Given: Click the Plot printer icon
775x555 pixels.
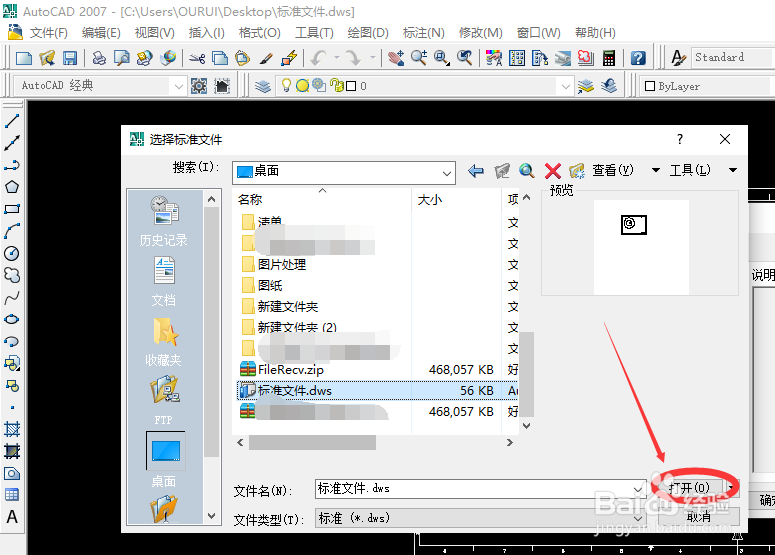Looking at the screenshot, I should click(x=99, y=58).
